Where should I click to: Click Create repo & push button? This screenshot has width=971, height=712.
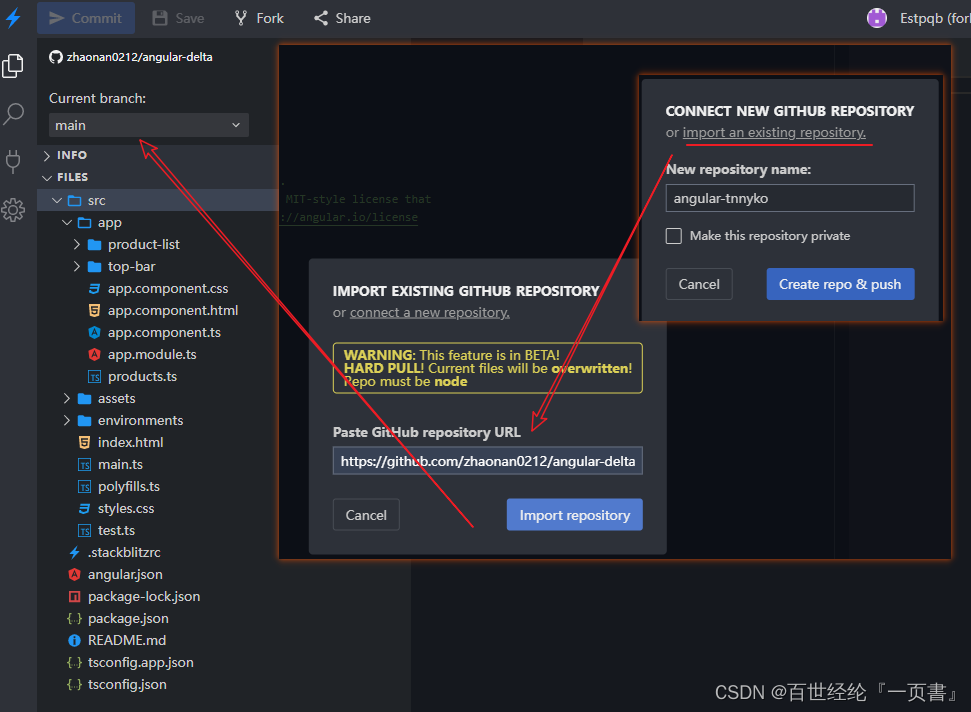coord(840,284)
